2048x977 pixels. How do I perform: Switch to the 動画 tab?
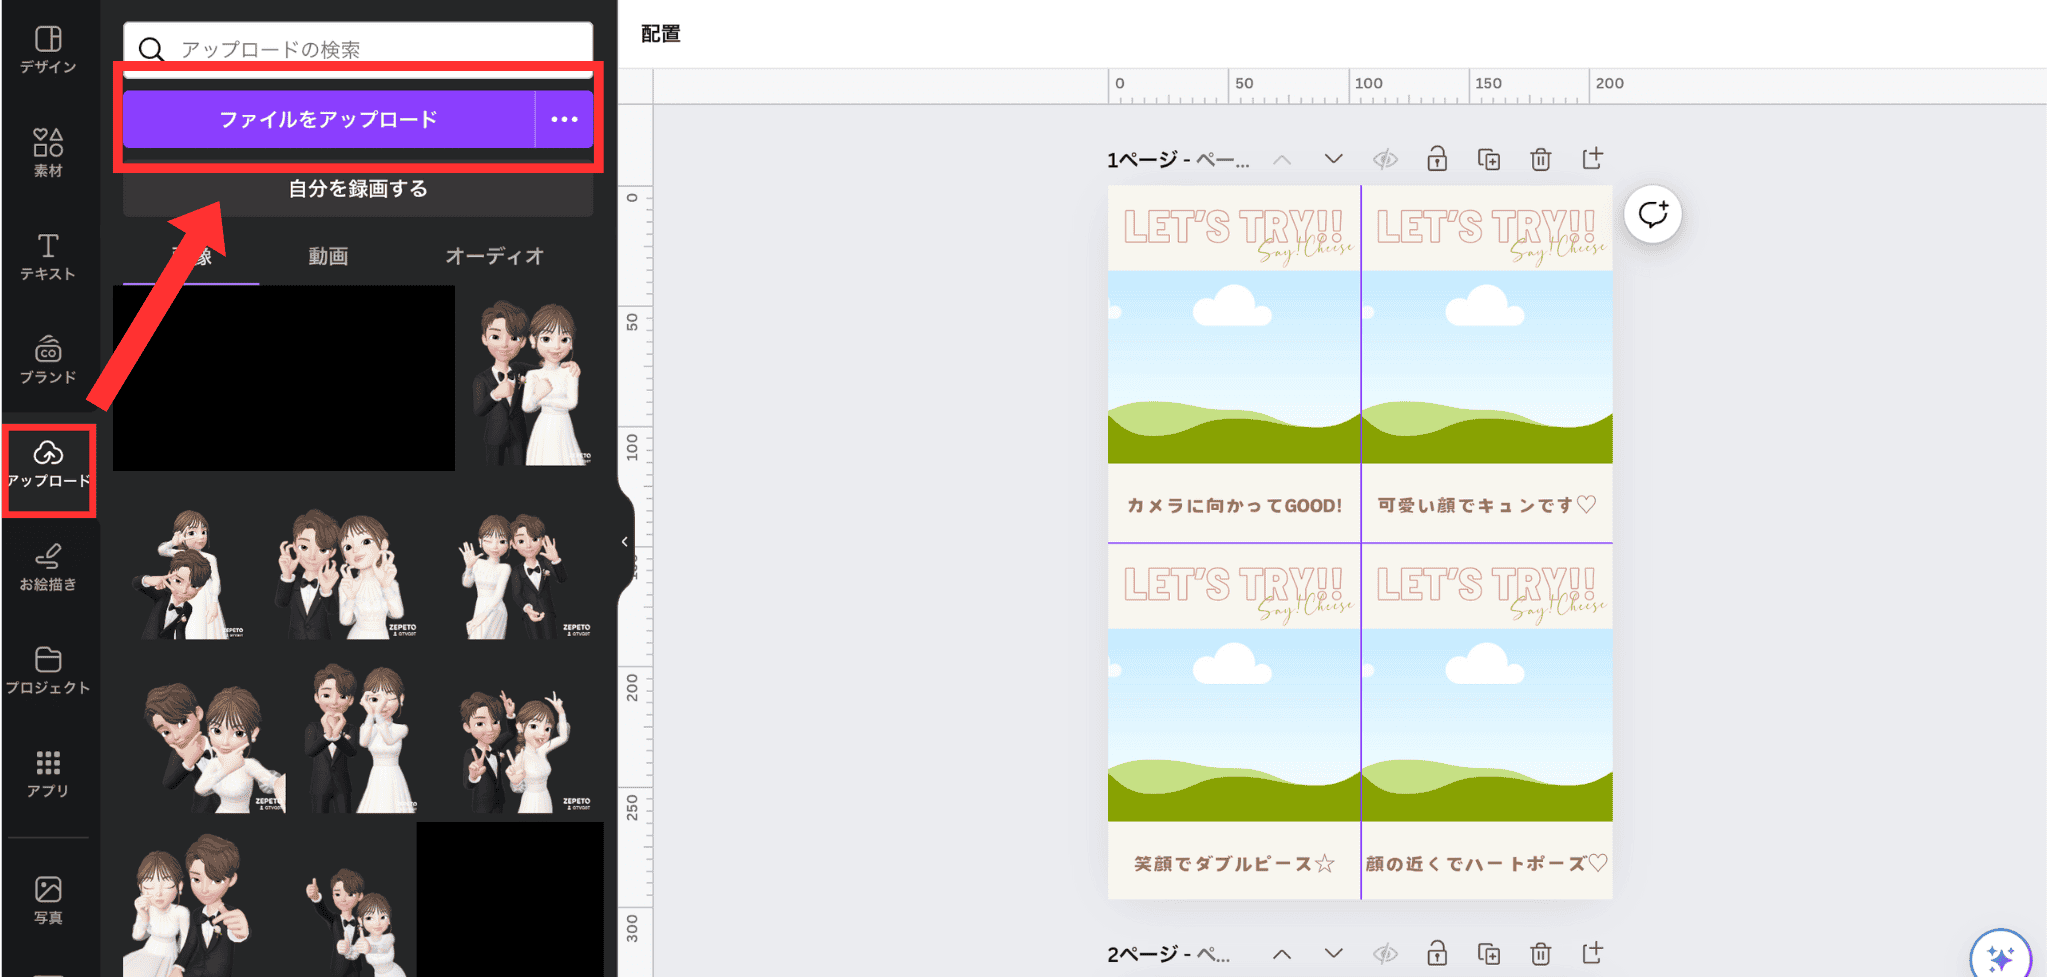point(328,256)
